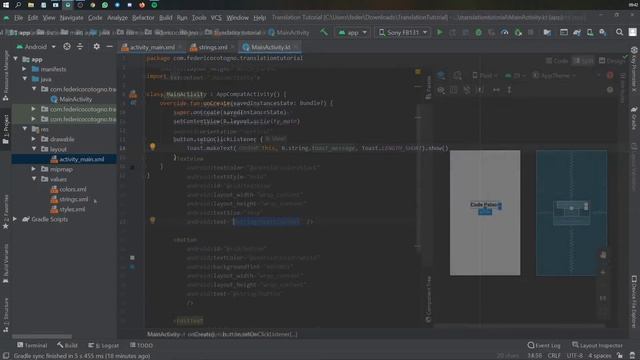Image resolution: width=640 pixels, height=360 pixels.
Task: Open the TODO tool window
Action: pyautogui.click(x=141, y=345)
